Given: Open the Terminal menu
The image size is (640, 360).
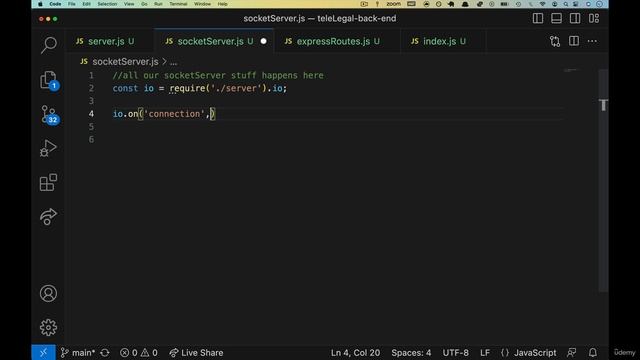Looking at the screenshot, I should (x=178, y=4).
